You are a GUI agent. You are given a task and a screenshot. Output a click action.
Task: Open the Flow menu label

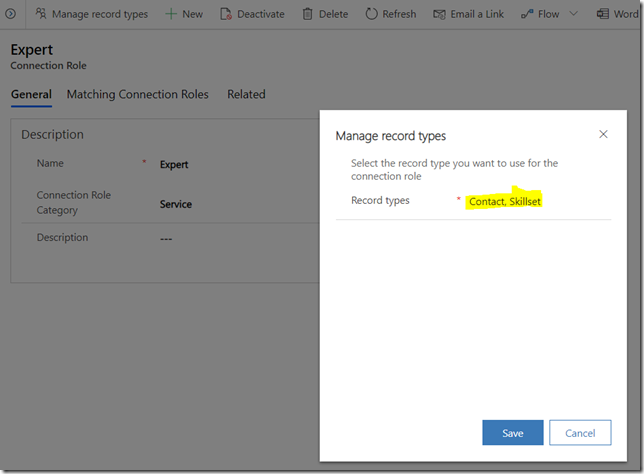548,14
